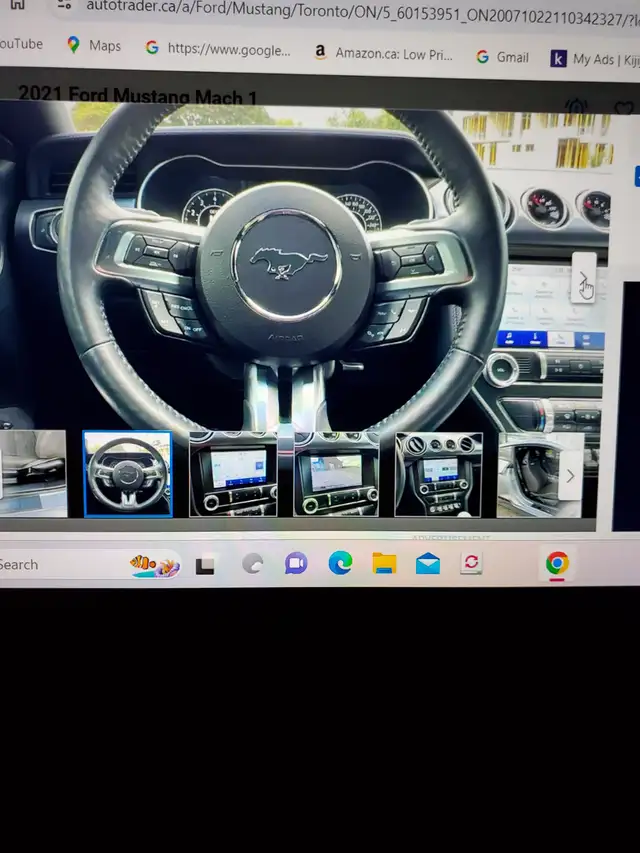Save the listing with the heart icon
Image resolution: width=640 pixels, height=853 pixels.
pos(625,109)
